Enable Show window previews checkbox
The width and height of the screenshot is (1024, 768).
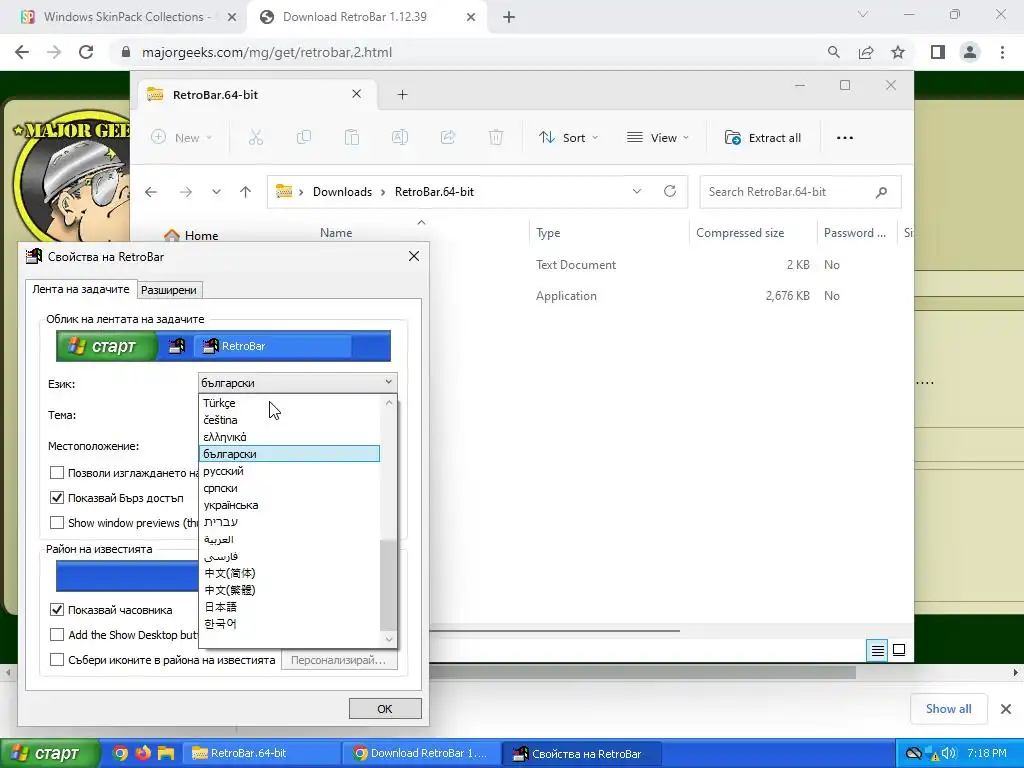(57, 522)
